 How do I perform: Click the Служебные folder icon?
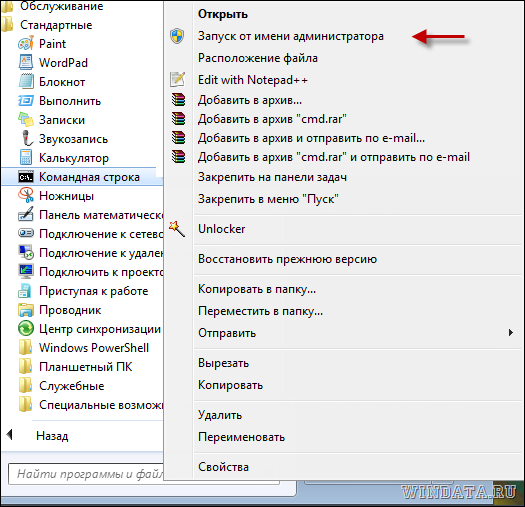pyautogui.click(x=25, y=386)
